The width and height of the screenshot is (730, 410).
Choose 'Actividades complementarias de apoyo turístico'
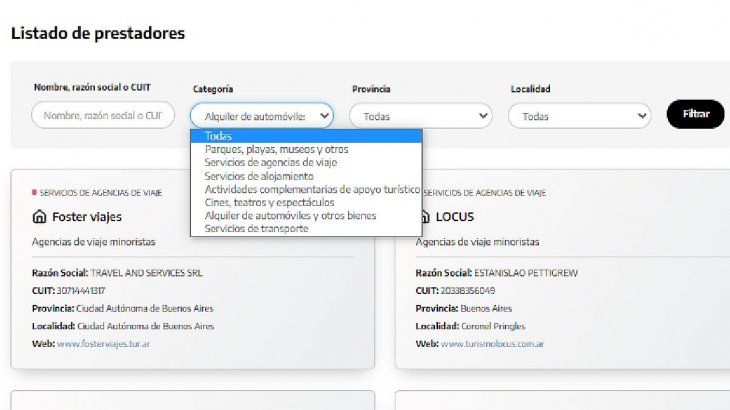coord(312,189)
